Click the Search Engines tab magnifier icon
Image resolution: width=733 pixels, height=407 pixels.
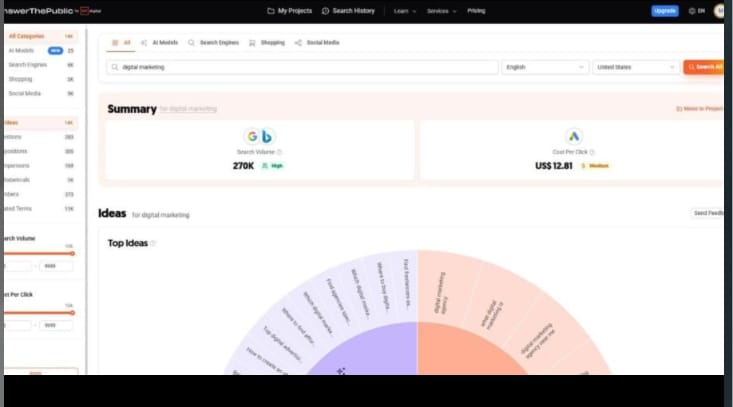coord(191,43)
